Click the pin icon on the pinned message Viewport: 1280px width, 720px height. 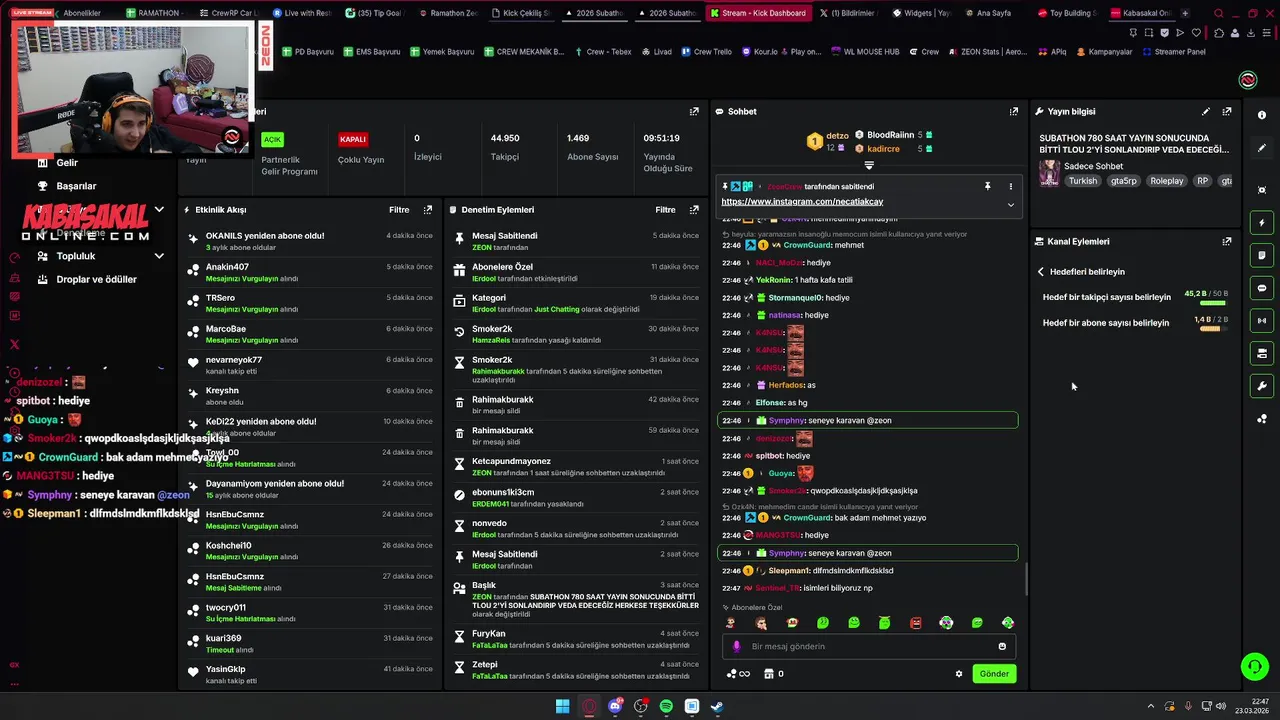(x=987, y=186)
